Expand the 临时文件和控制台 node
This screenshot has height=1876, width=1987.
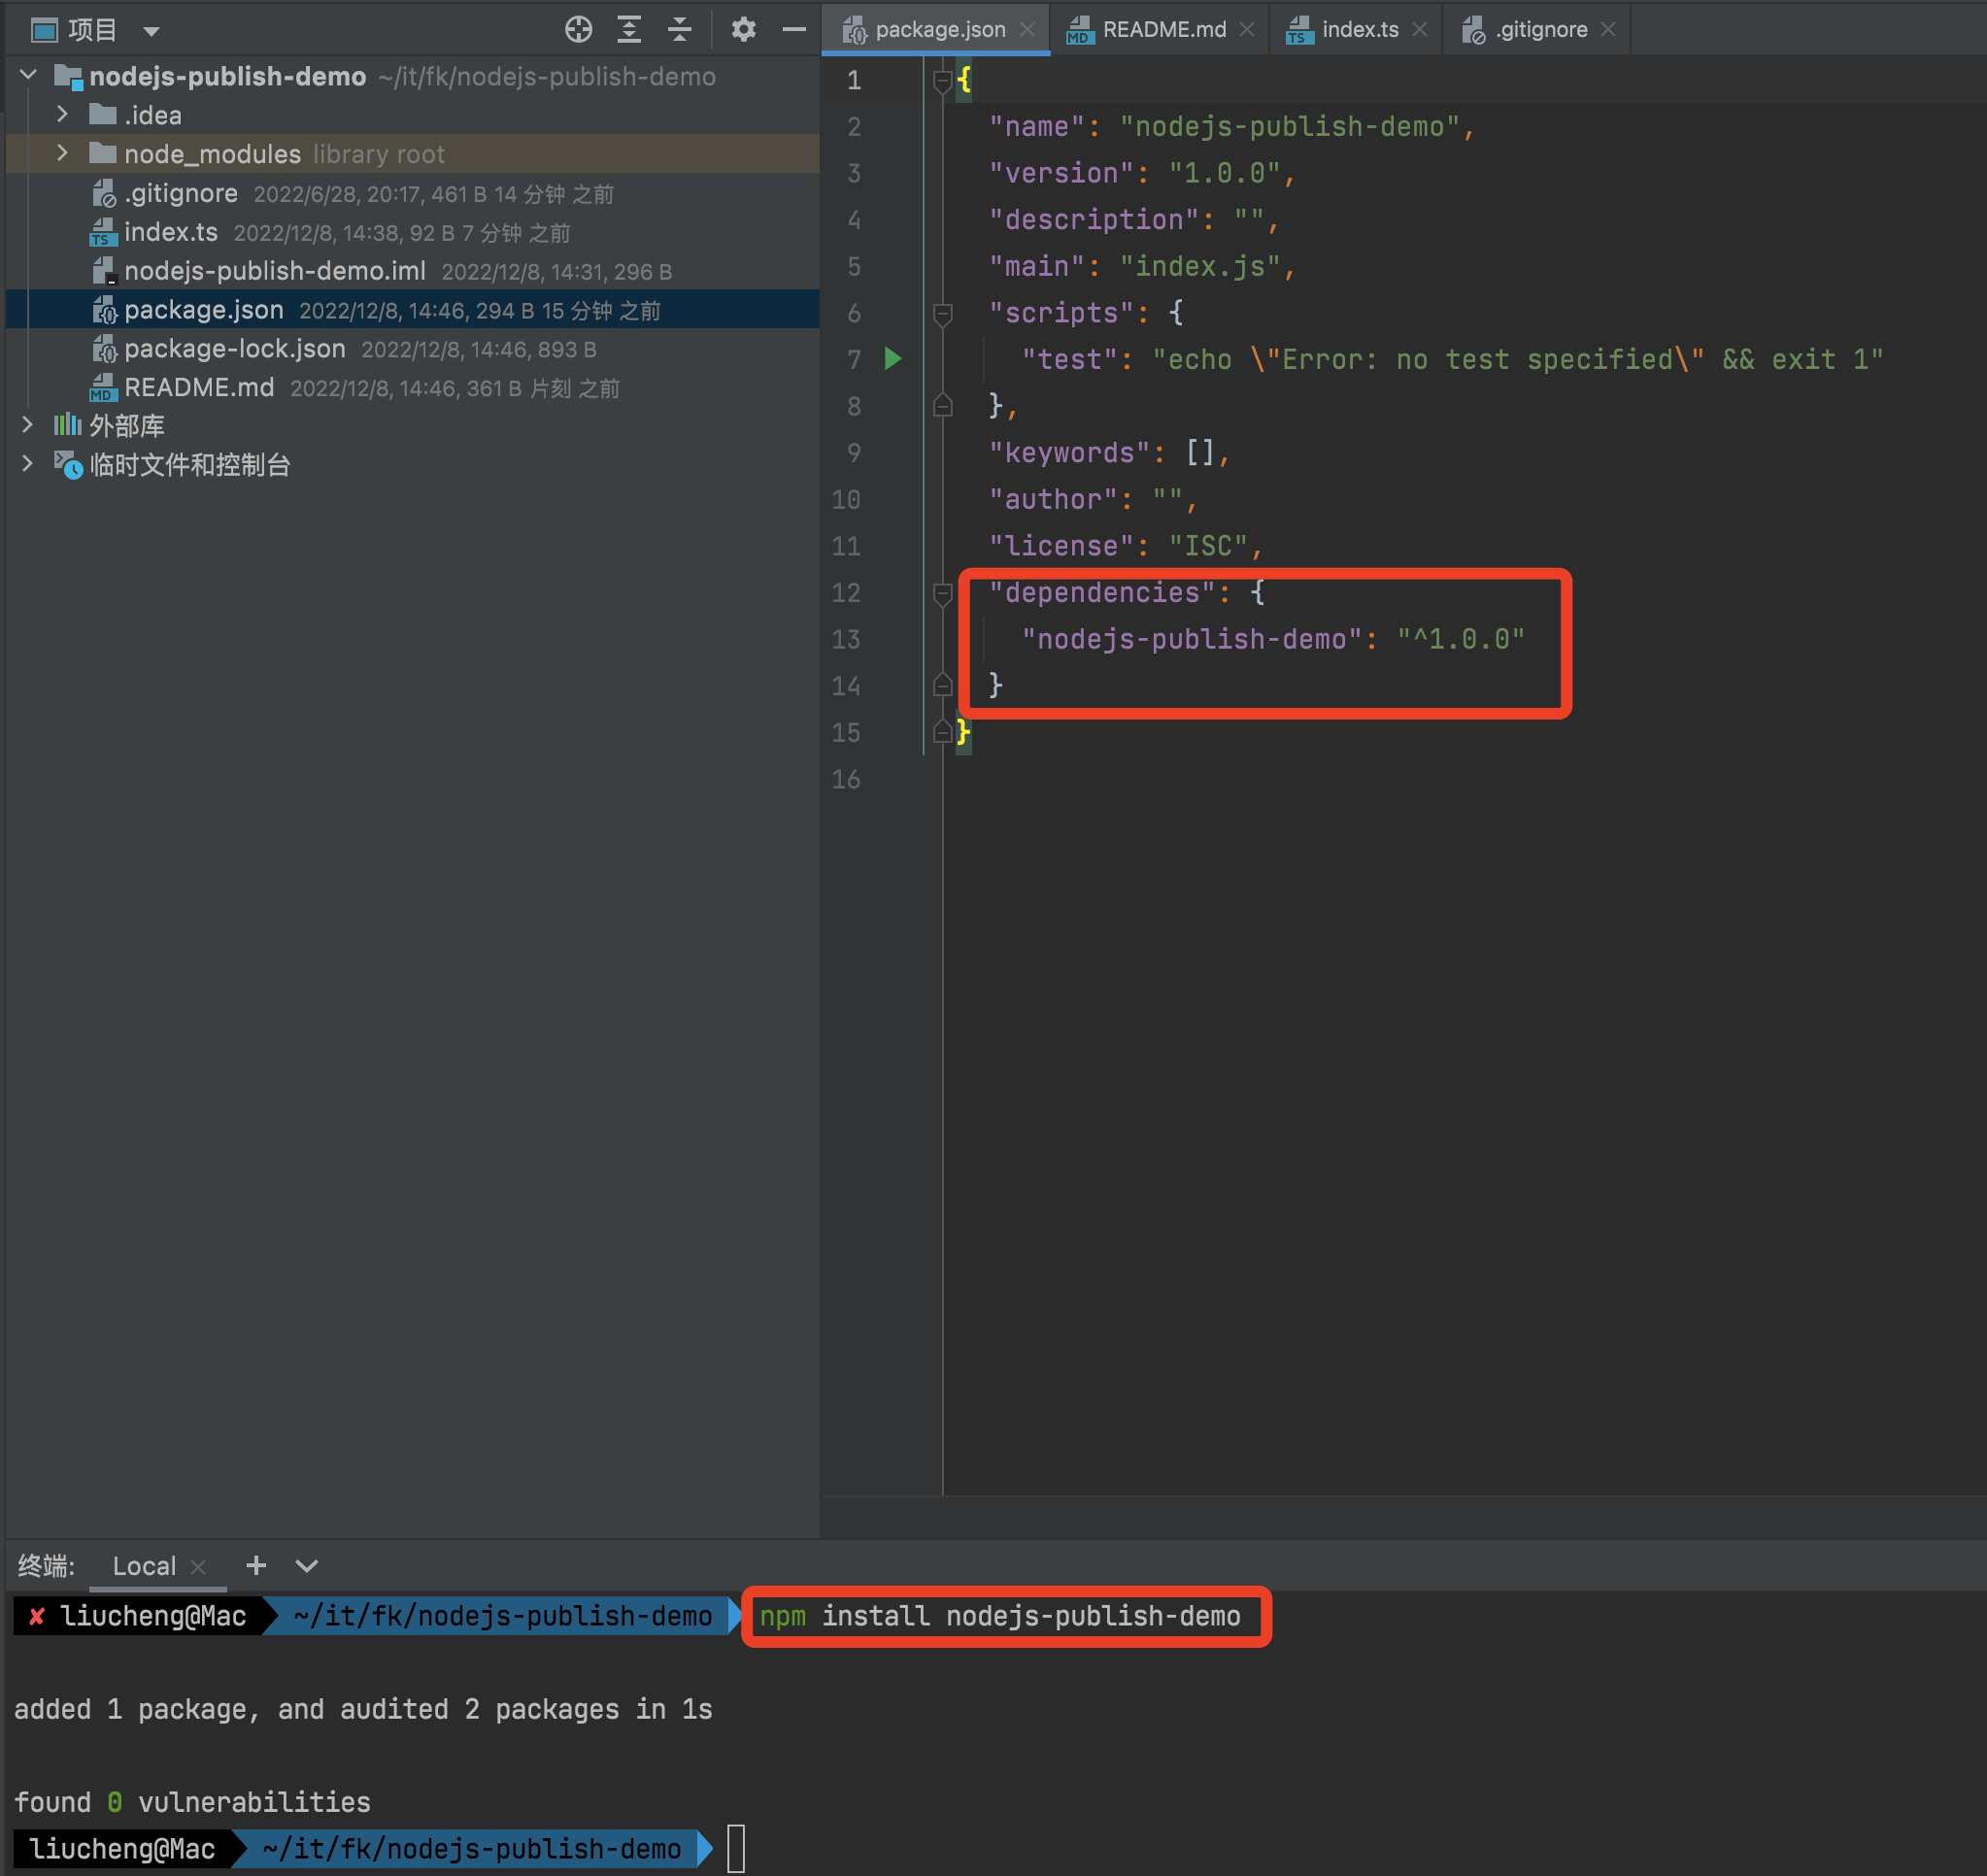[27, 464]
